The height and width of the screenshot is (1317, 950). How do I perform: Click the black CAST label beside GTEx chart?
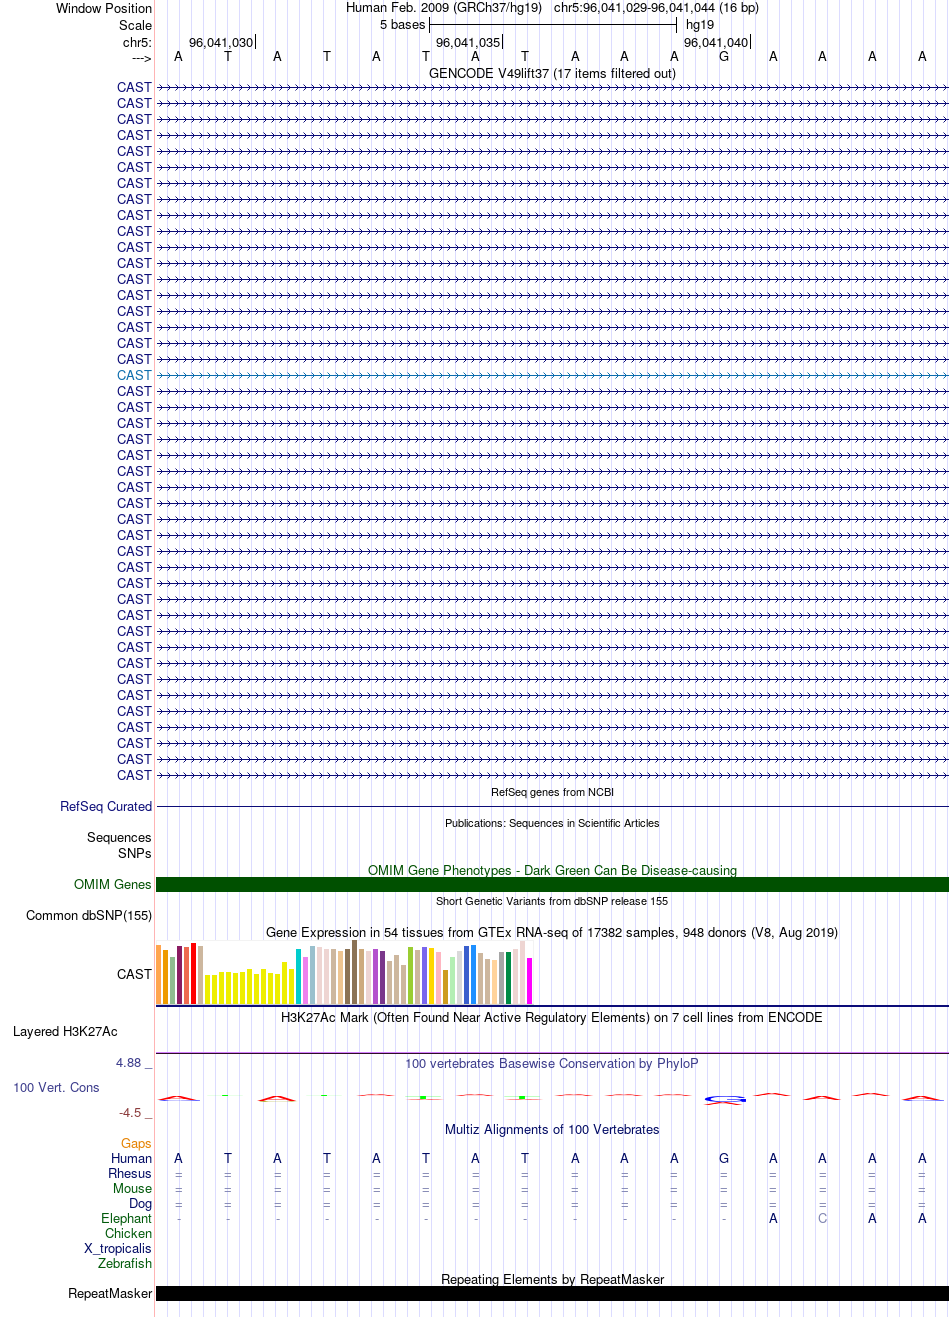click(x=134, y=974)
